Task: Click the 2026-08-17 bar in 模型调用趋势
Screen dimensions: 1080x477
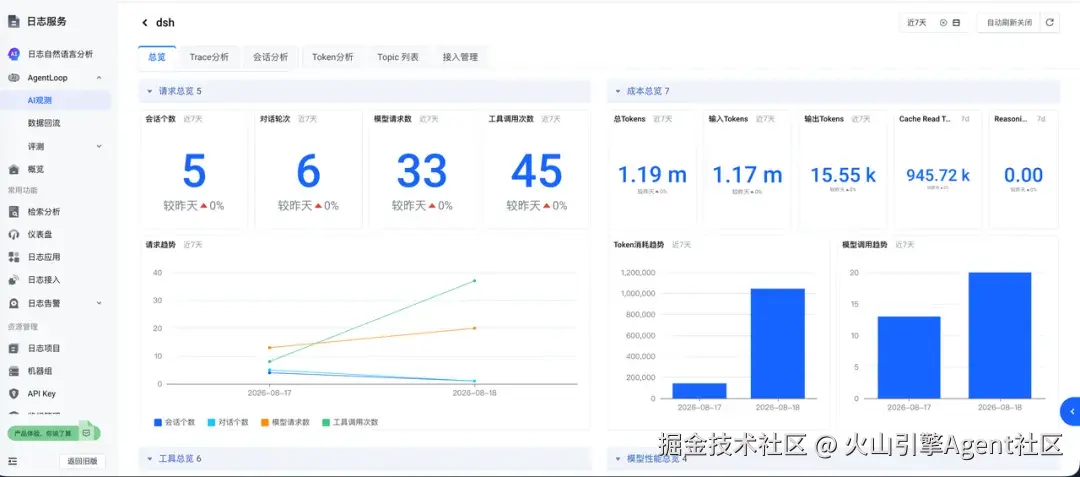Action: pyautogui.click(x=908, y=357)
